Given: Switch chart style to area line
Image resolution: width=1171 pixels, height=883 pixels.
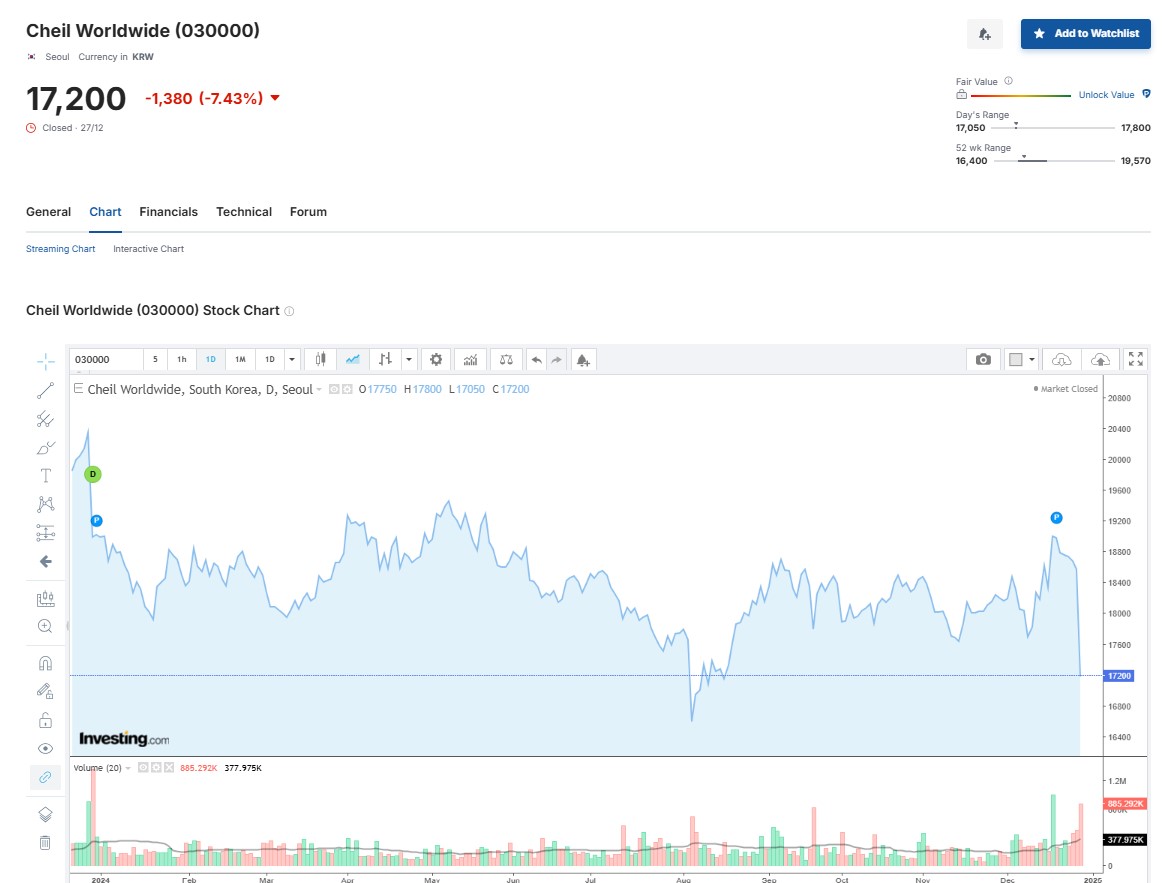Looking at the screenshot, I should pos(352,359).
